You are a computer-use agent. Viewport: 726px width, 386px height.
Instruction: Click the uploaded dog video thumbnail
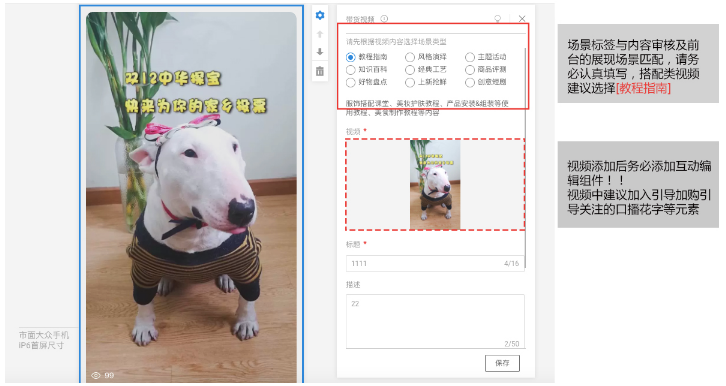tap(435, 185)
